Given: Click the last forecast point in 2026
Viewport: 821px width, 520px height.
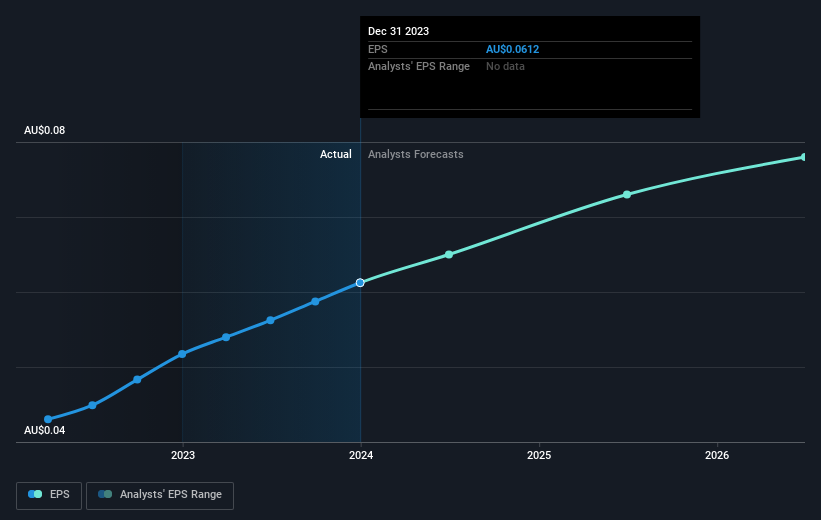Looking at the screenshot, I should pos(804,157).
